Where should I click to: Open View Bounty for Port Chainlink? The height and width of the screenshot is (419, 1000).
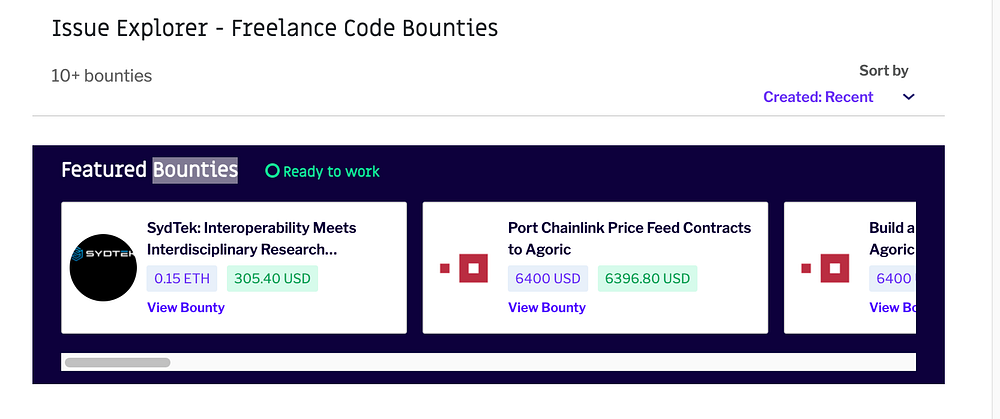tap(547, 307)
